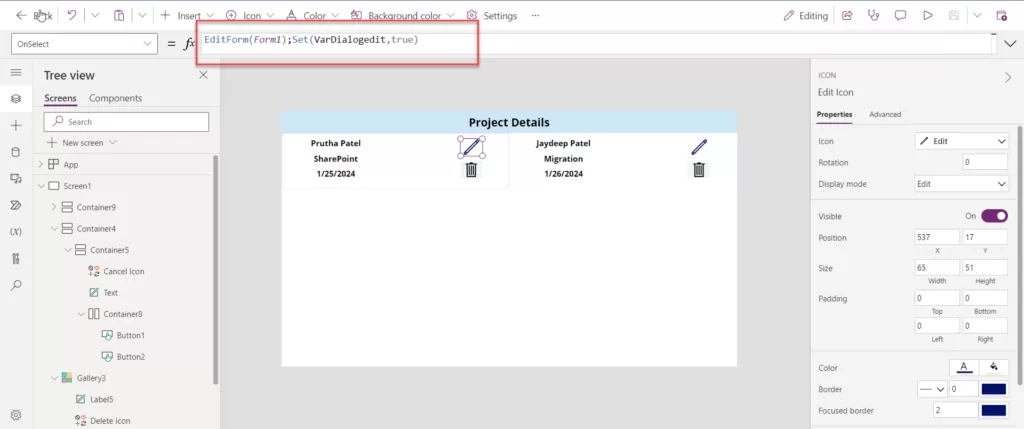
Task: Click the Settings button in toolbar
Action: pyautogui.click(x=493, y=16)
